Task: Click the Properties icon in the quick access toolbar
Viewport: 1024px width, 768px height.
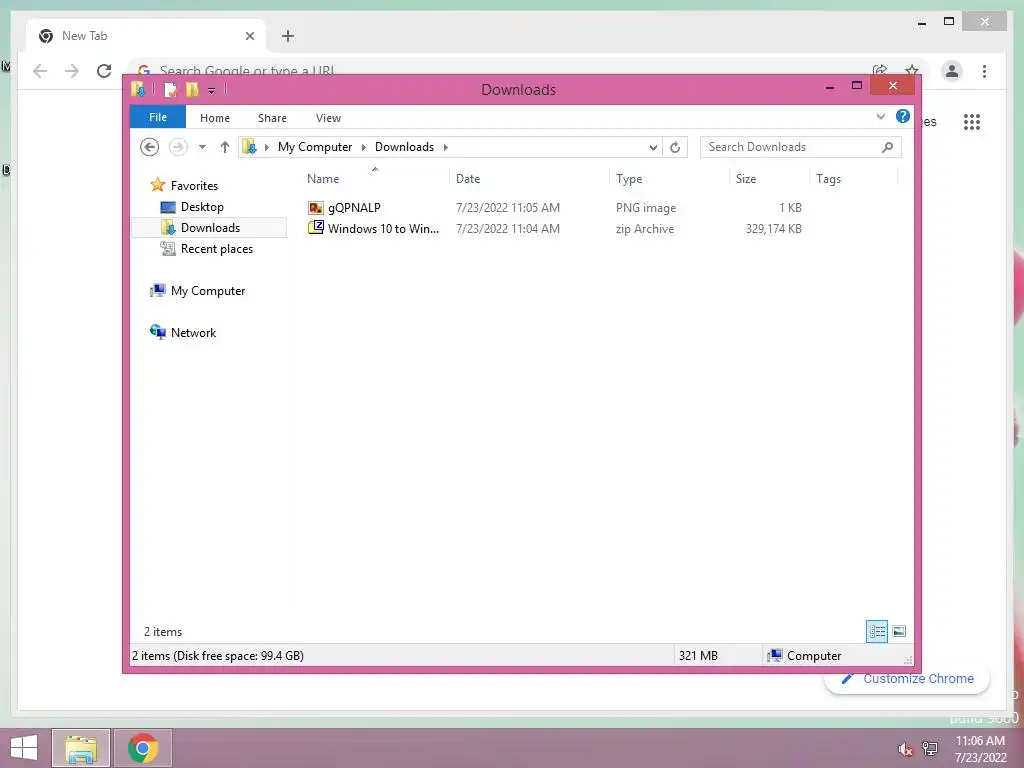Action: point(170,89)
